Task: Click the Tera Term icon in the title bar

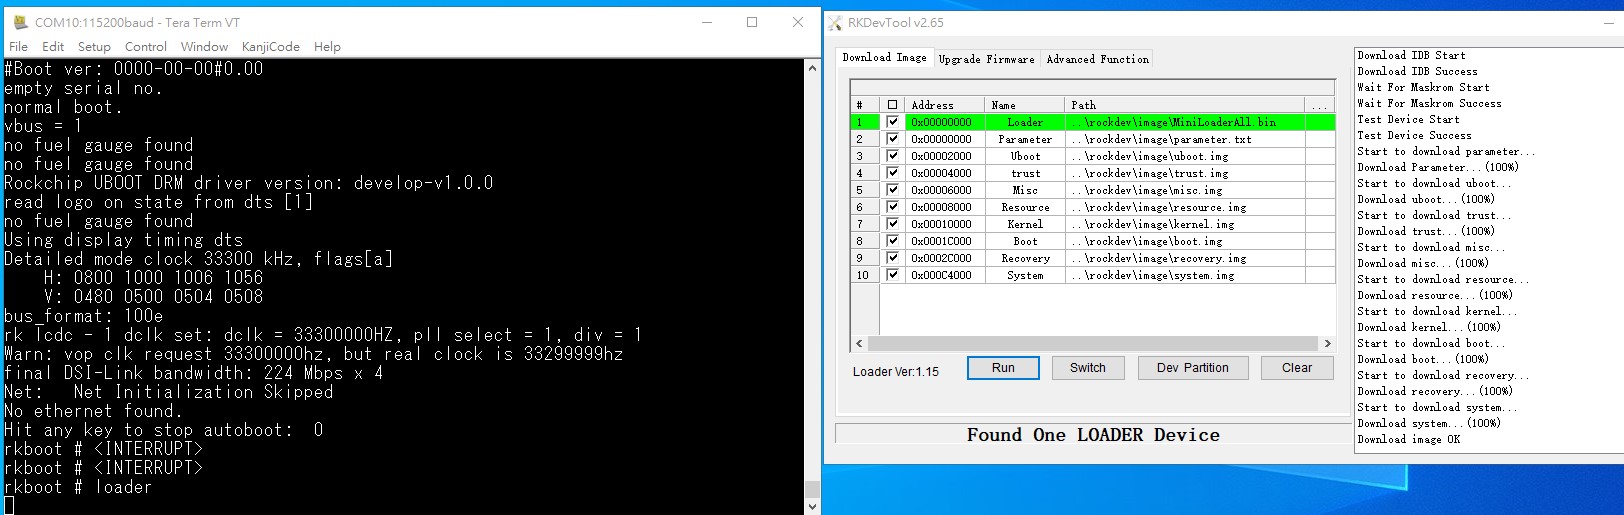Action: (x=20, y=22)
